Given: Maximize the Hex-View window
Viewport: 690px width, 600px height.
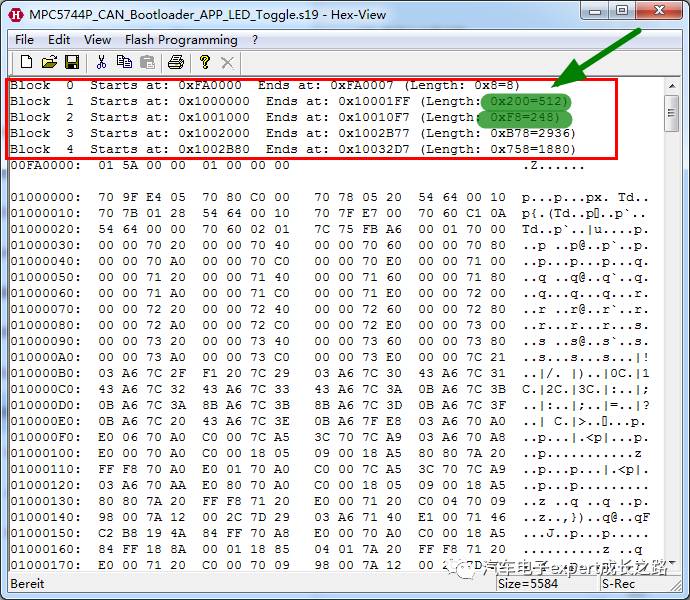Looking at the screenshot, I should [622, 11].
